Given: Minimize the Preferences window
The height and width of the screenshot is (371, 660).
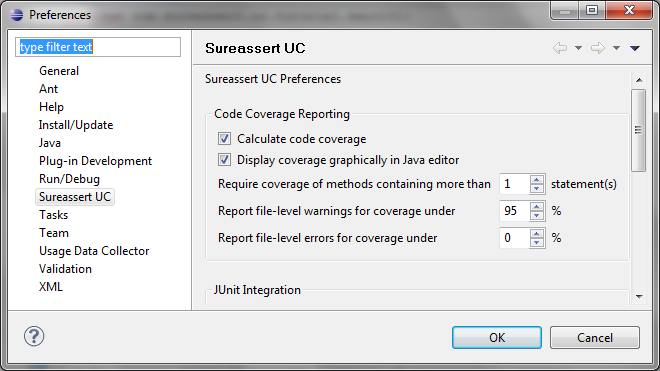Looking at the screenshot, I should coord(565,10).
